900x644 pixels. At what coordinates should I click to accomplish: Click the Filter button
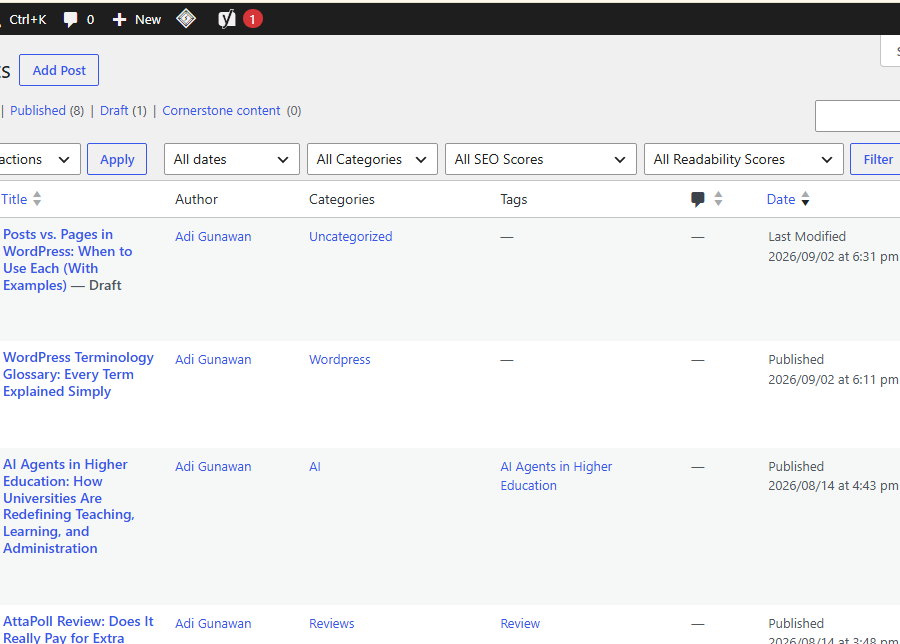pos(877,159)
